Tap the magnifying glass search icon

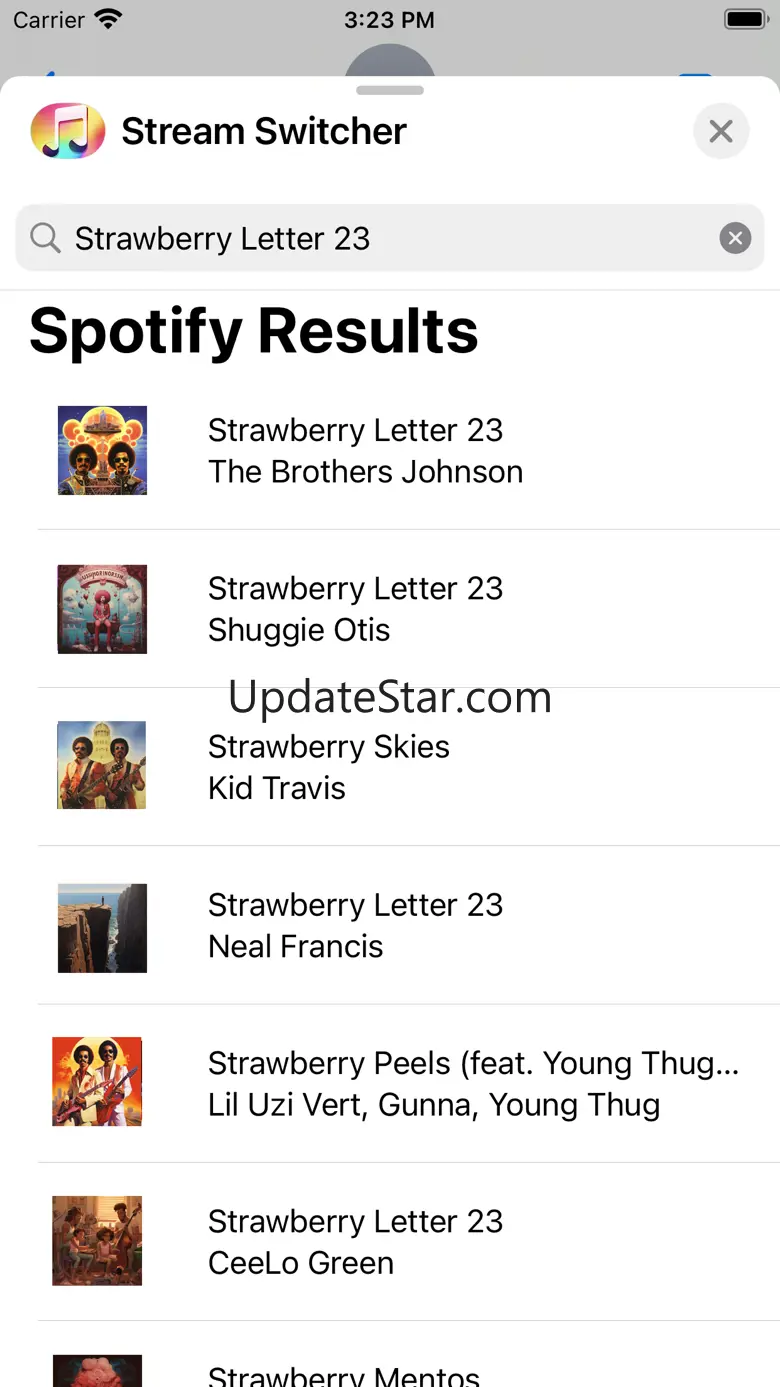point(45,238)
